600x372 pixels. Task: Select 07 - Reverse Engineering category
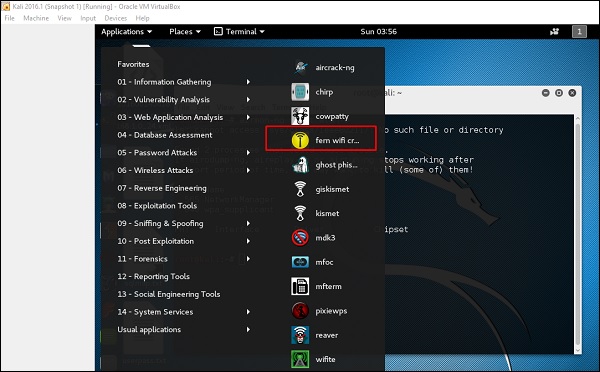click(162, 188)
